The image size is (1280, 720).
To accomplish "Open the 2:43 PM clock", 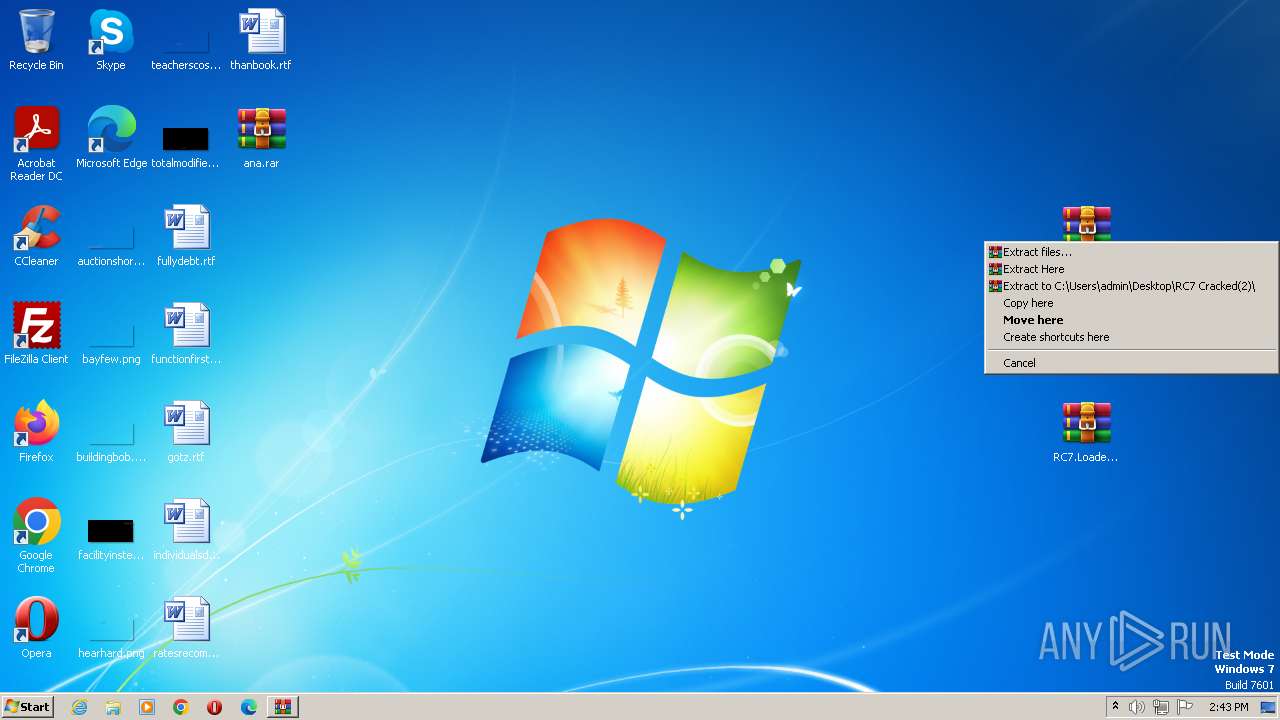I will point(1228,707).
